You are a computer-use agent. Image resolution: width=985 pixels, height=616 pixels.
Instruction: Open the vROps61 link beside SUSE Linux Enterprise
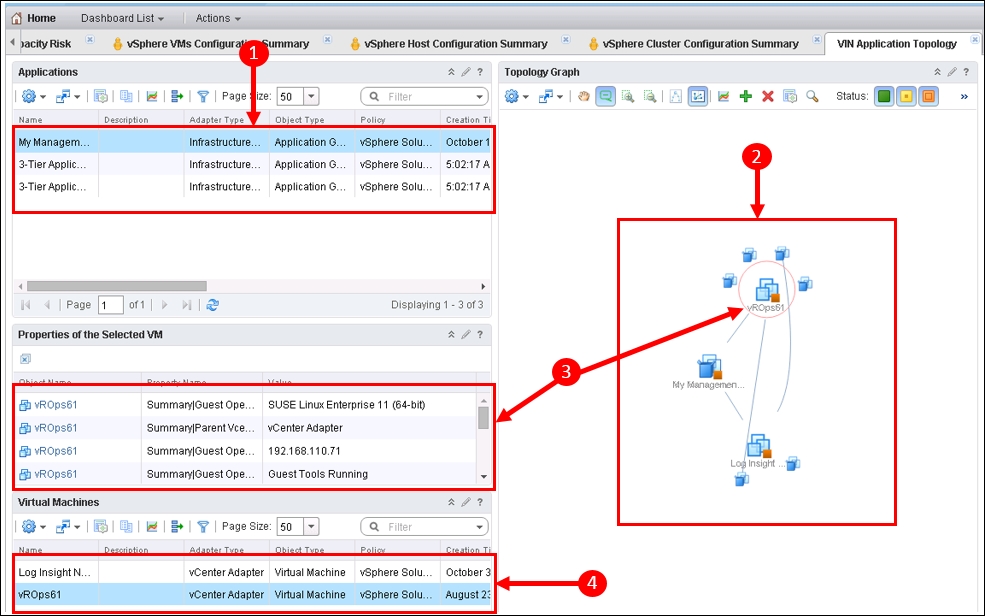click(x=55, y=405)
